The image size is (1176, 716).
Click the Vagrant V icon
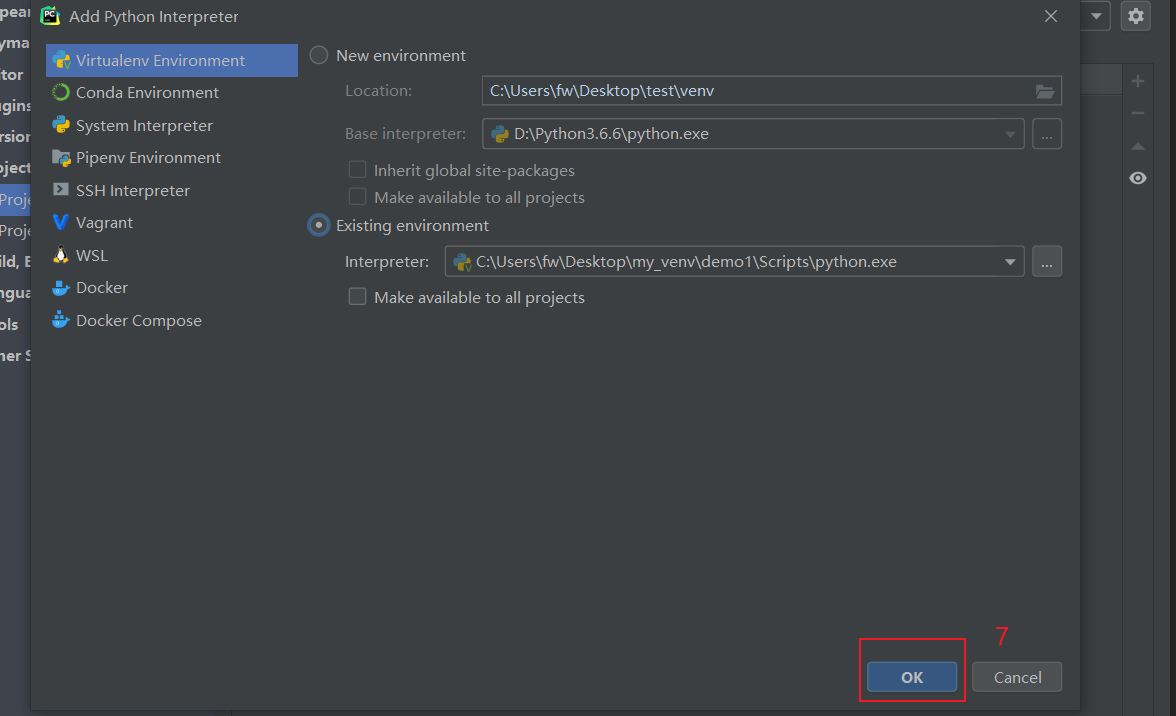tap(61, 223)
